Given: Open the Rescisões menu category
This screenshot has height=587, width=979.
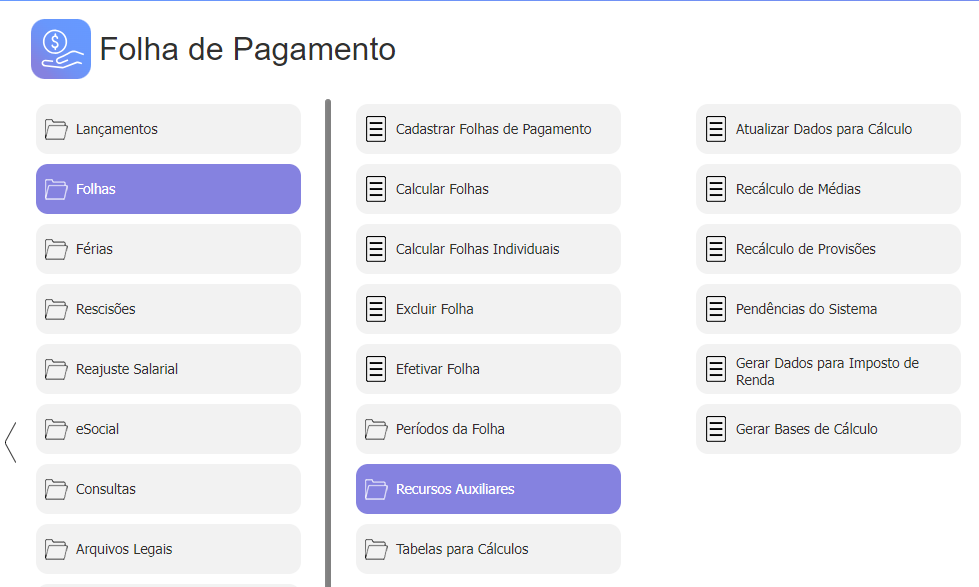Looking at the screenshot, I should (169, 309).
